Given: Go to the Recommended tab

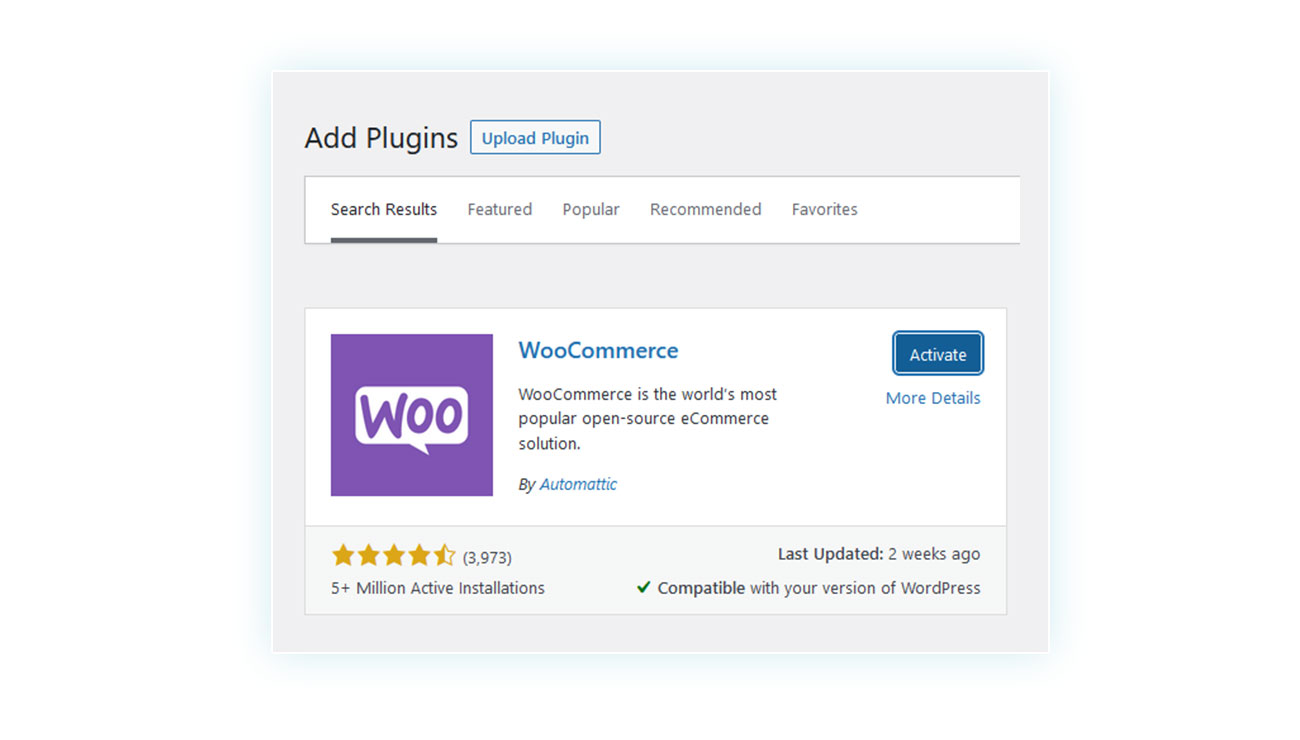Looking at the screenshot, I should point(706,209).
